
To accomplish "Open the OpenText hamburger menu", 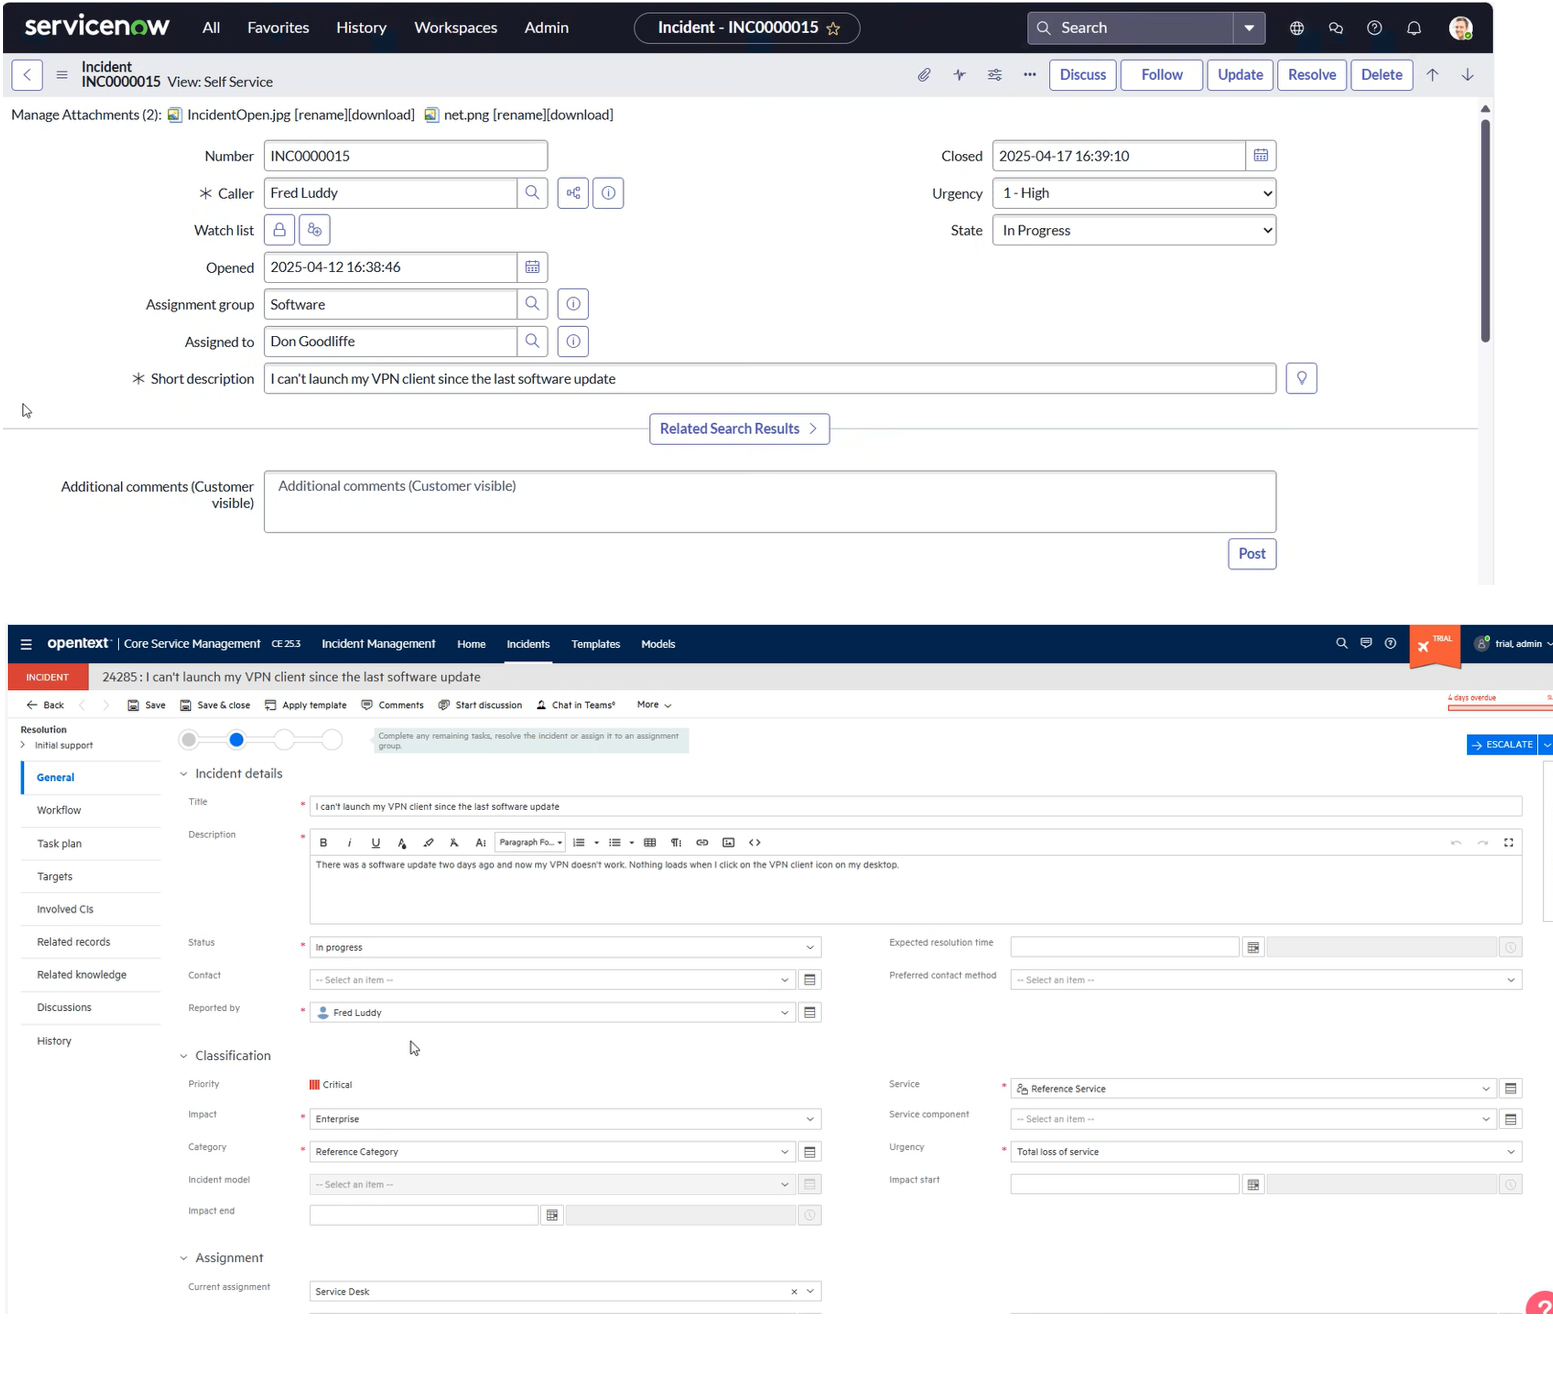I will click(26, 644).
